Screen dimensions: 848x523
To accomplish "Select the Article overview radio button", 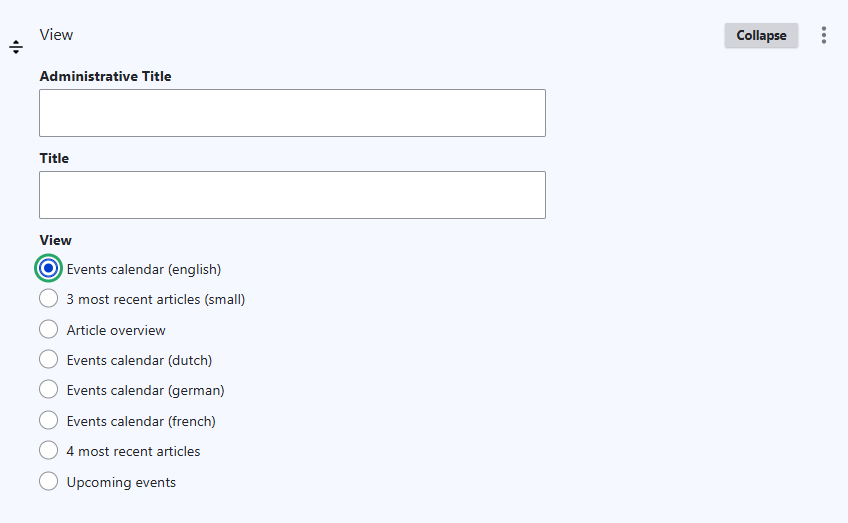I will click(48, 329).
